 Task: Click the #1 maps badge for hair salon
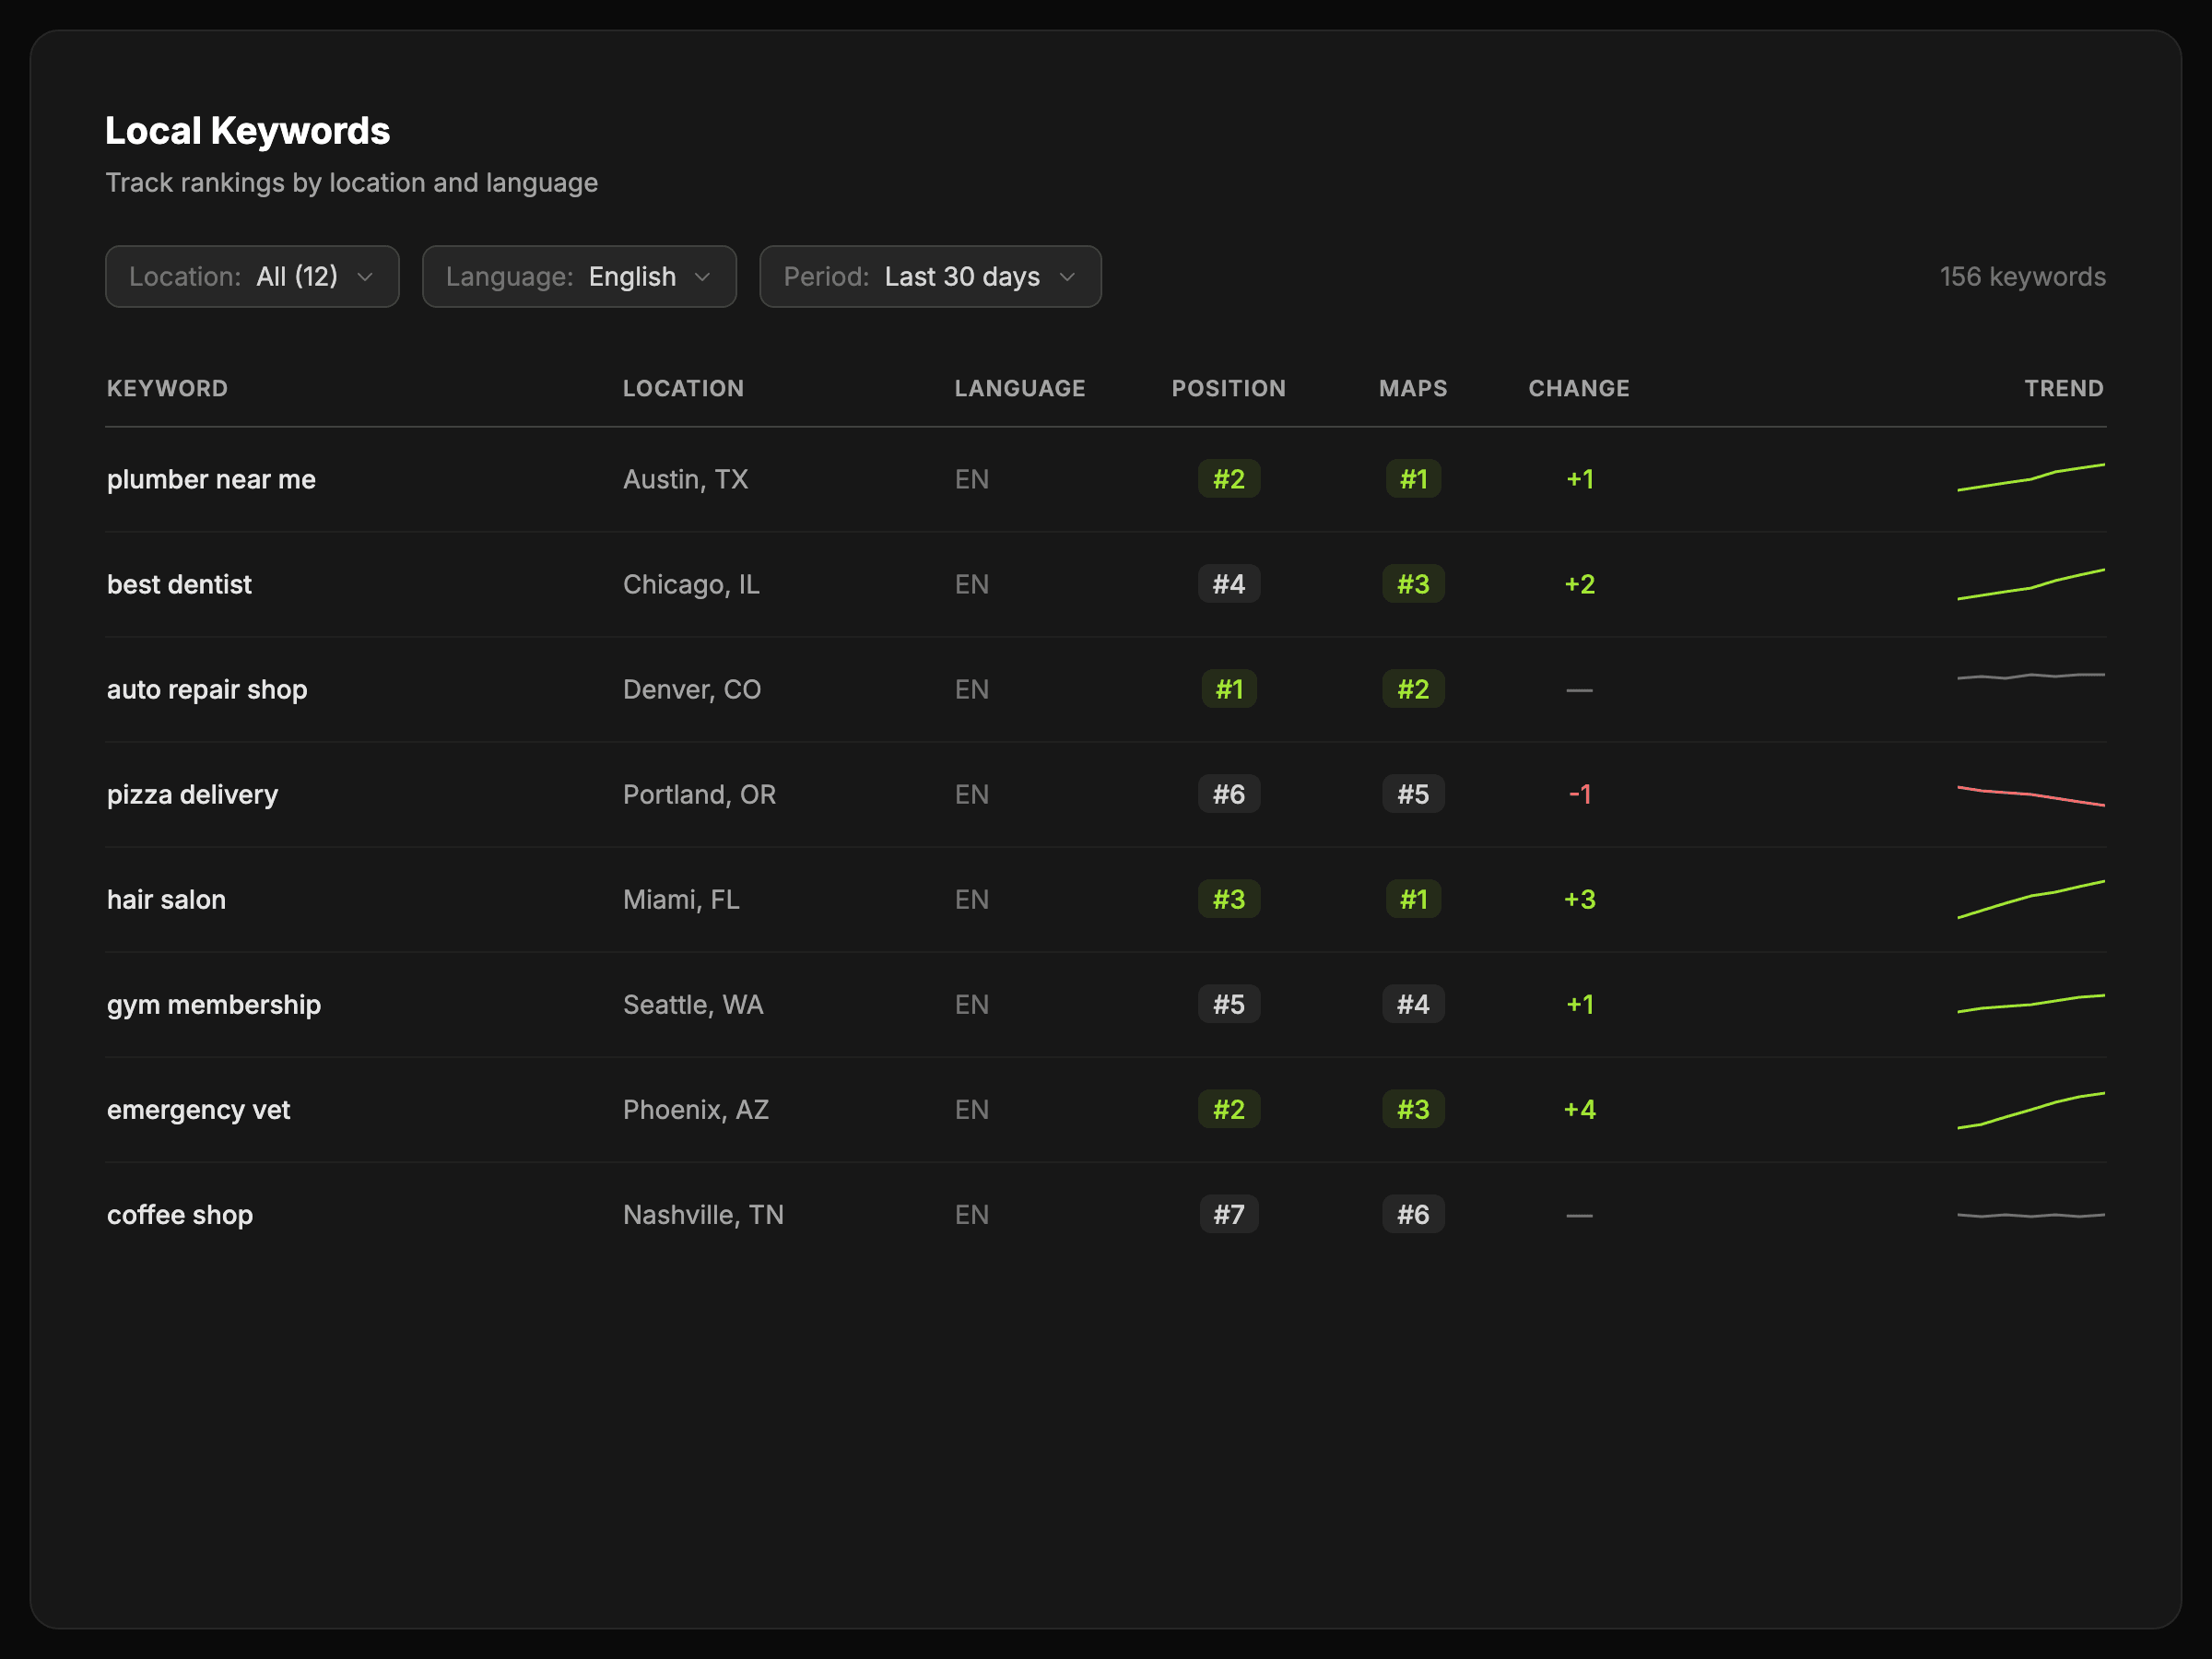1412,899
